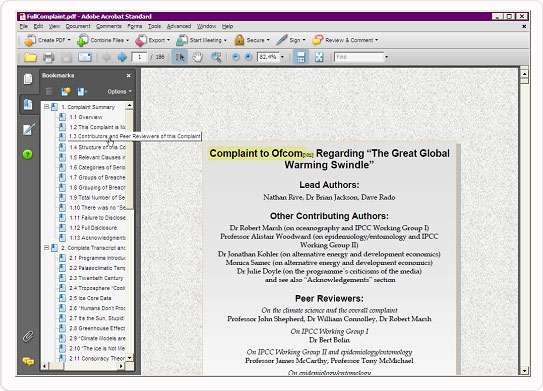This screenshot has width=543, height=391.
Task: Click the zoom in plus button
Action: (x=248, y=57)
